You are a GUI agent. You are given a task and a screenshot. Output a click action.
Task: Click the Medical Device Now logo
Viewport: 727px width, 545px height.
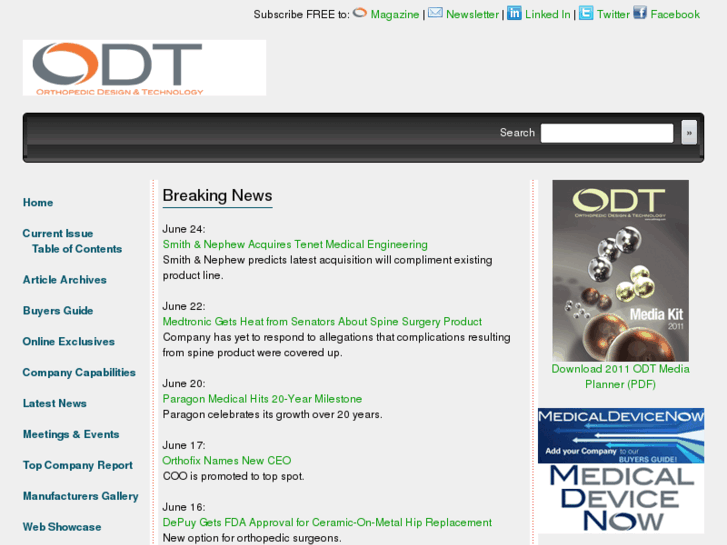point(621,499)
